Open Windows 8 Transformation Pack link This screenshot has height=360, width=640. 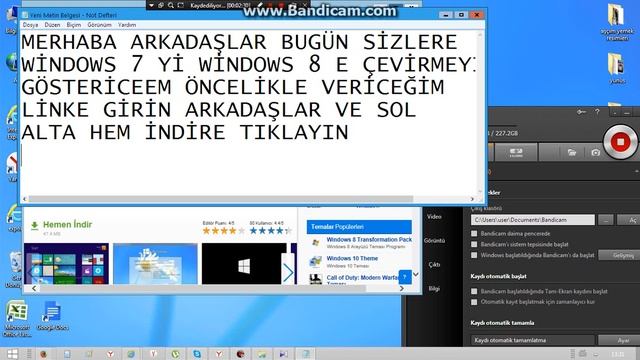(x=369, y=240)
